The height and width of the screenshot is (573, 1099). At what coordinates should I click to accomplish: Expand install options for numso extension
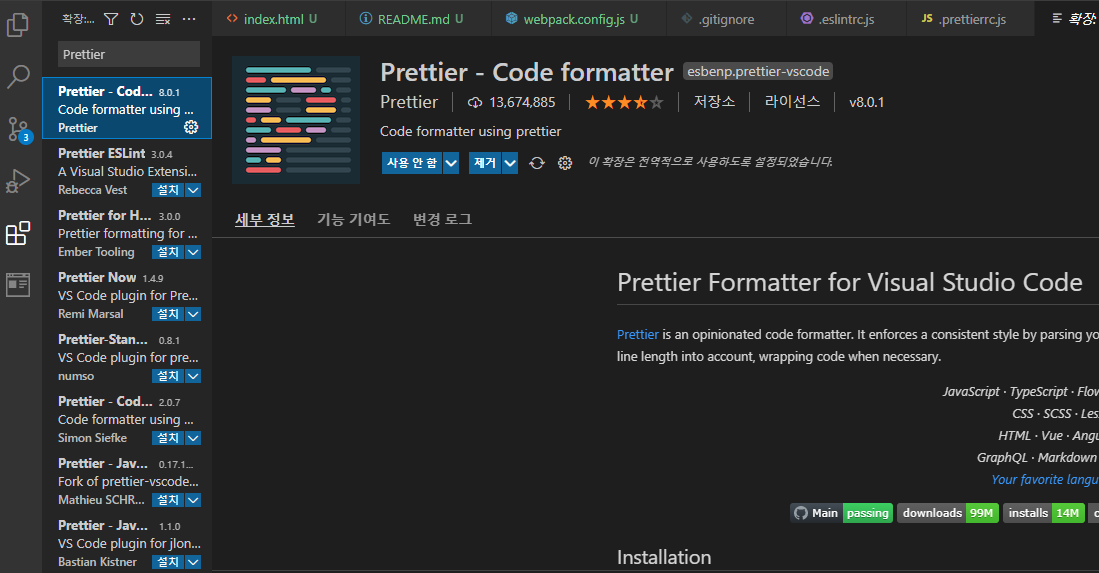pyautogui.click(x=193, y=376)
